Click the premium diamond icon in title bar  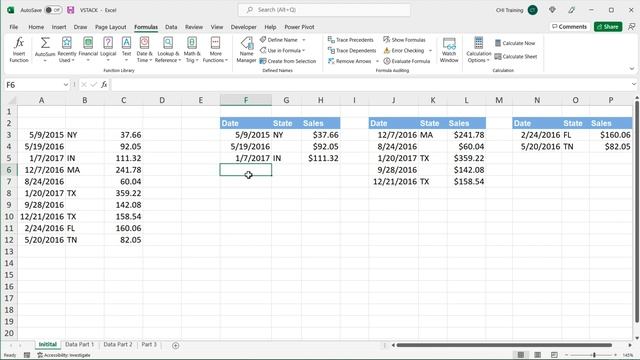pos(552,10)
